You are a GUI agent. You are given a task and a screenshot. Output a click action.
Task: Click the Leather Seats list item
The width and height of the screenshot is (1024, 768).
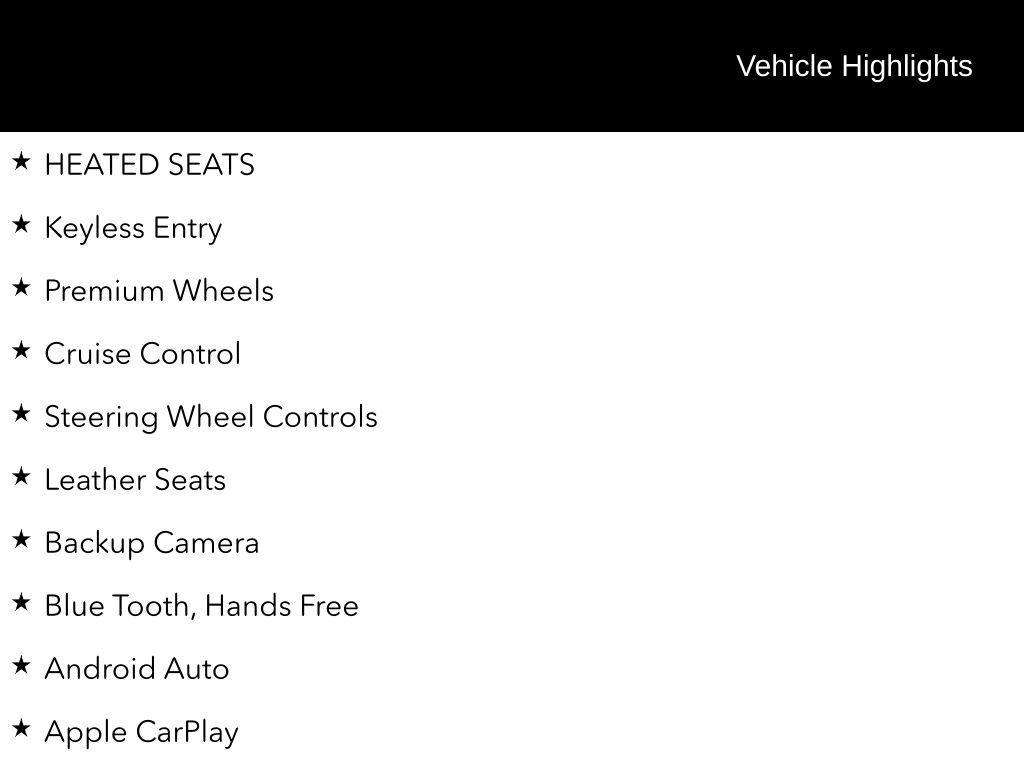point(135,480)
